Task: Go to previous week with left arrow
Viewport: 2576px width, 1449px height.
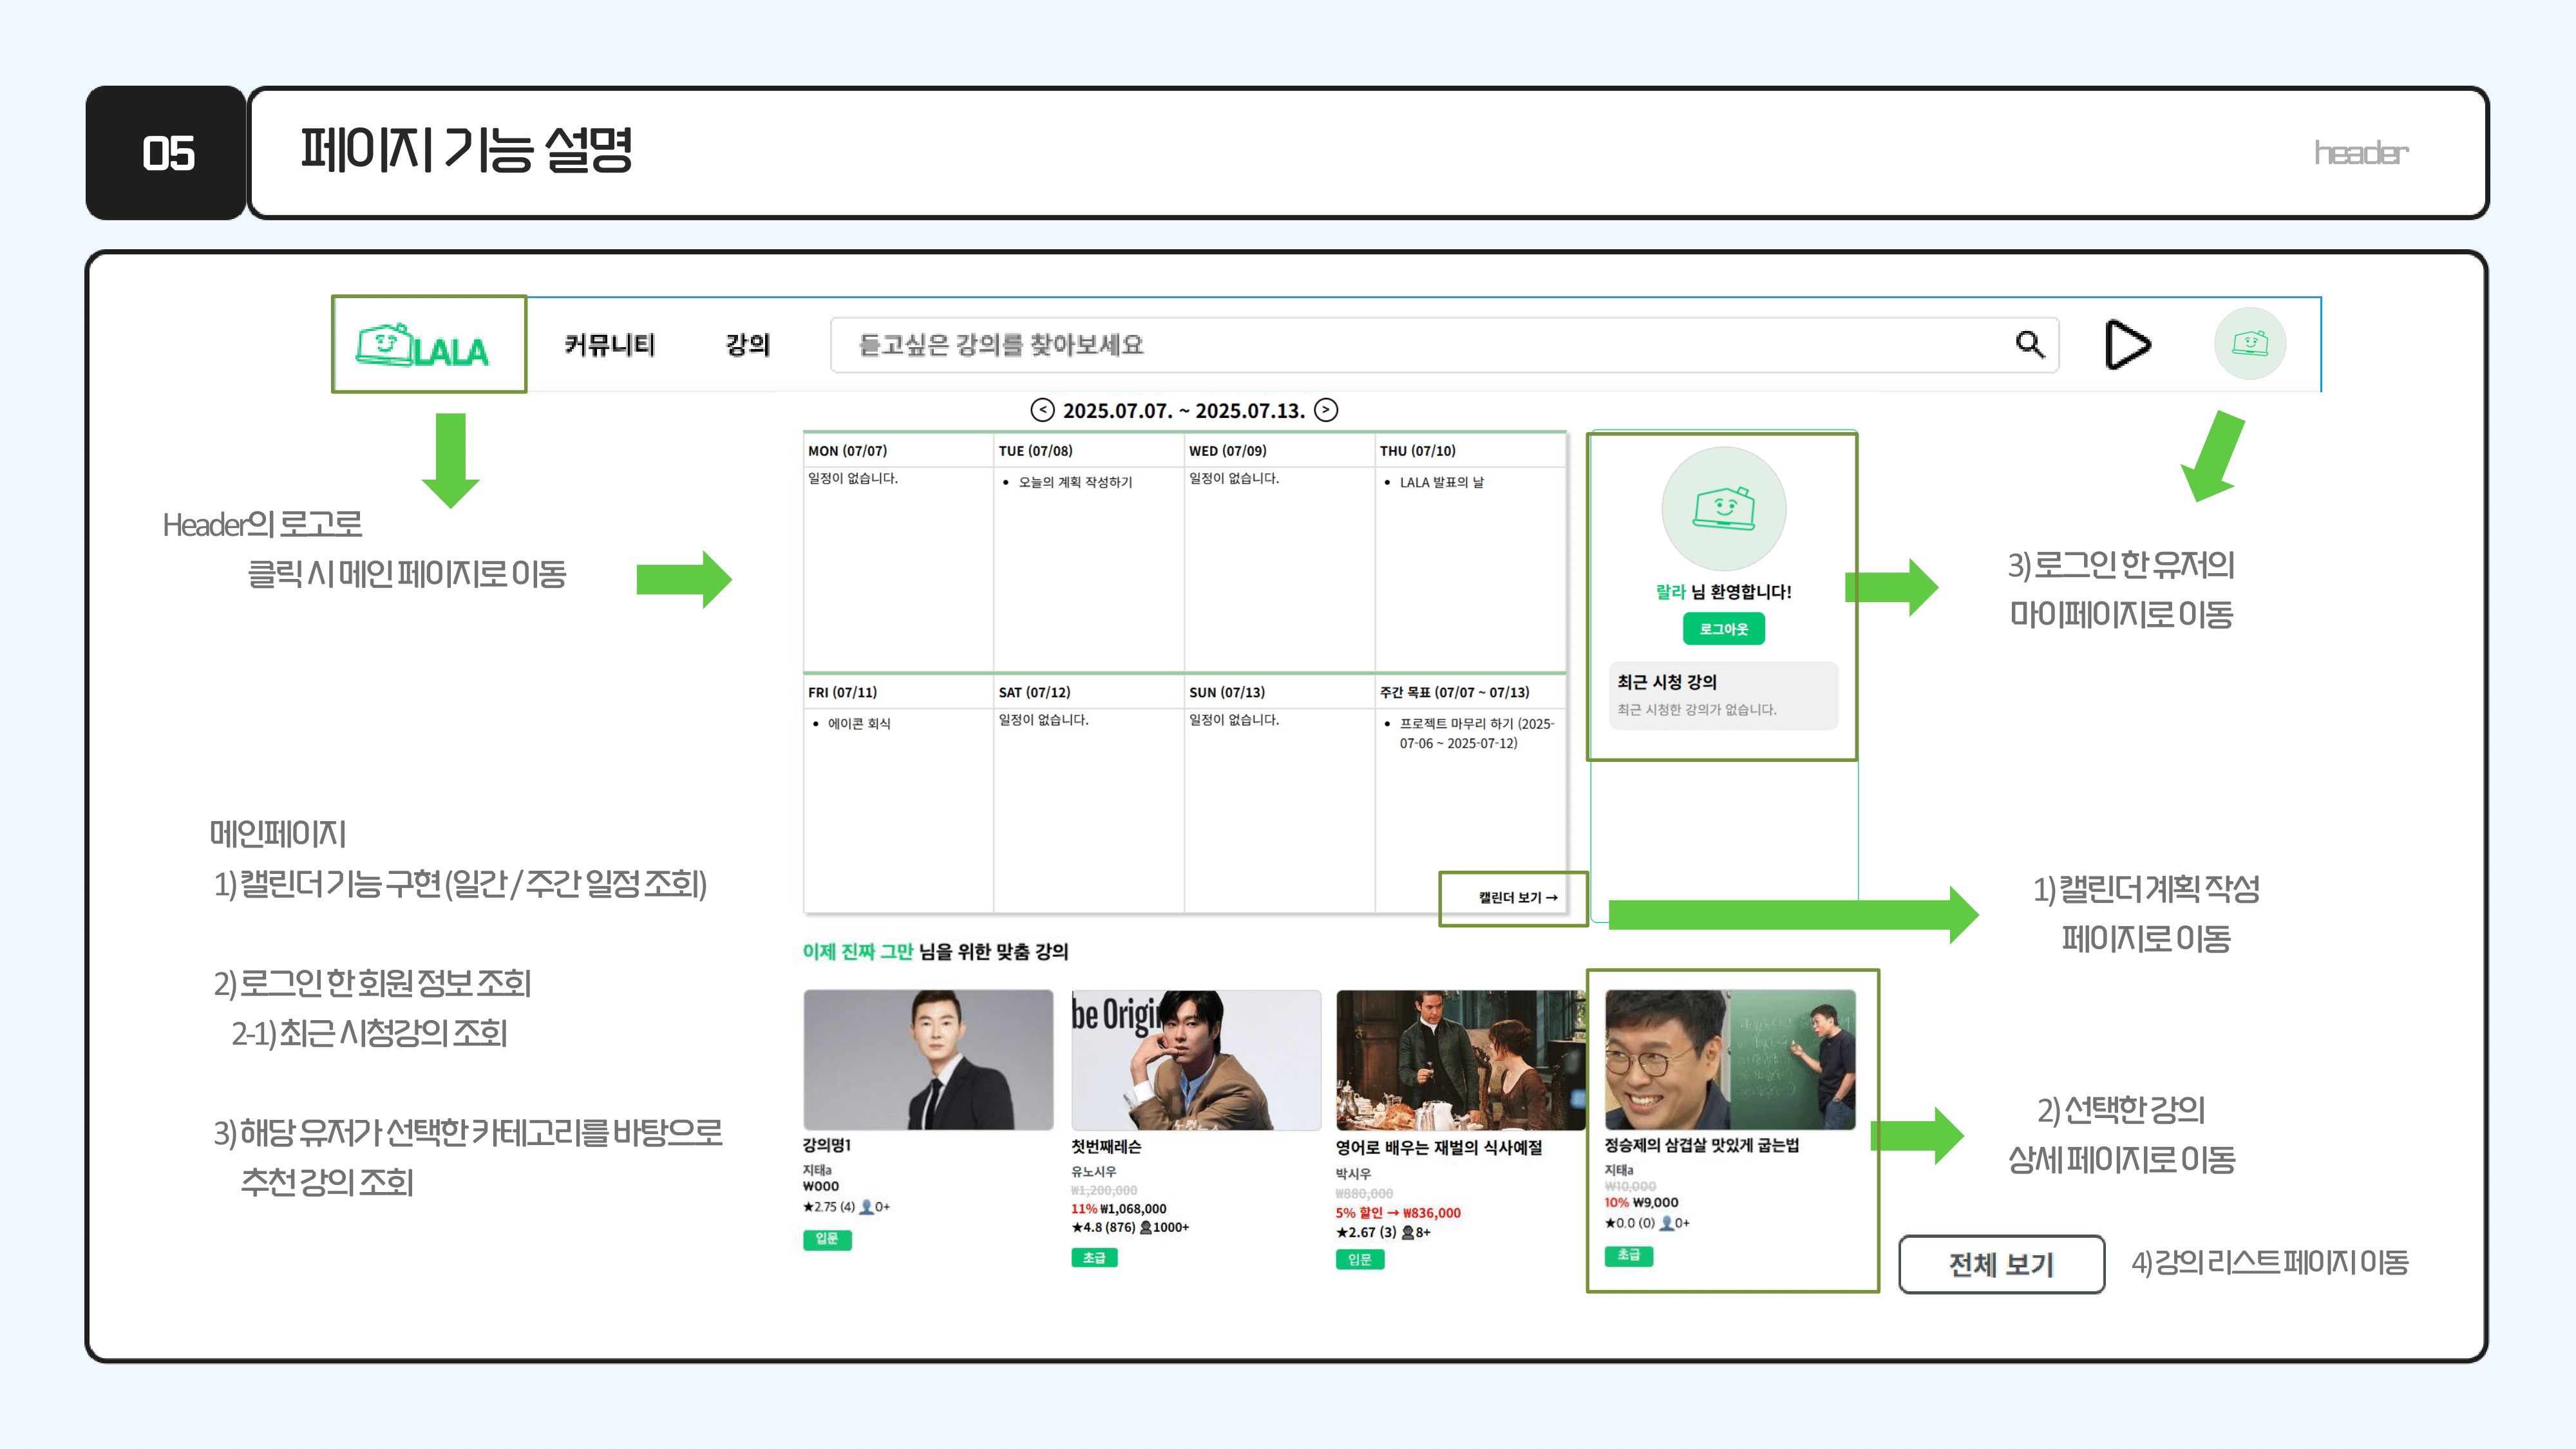Action: point(1042,410)
